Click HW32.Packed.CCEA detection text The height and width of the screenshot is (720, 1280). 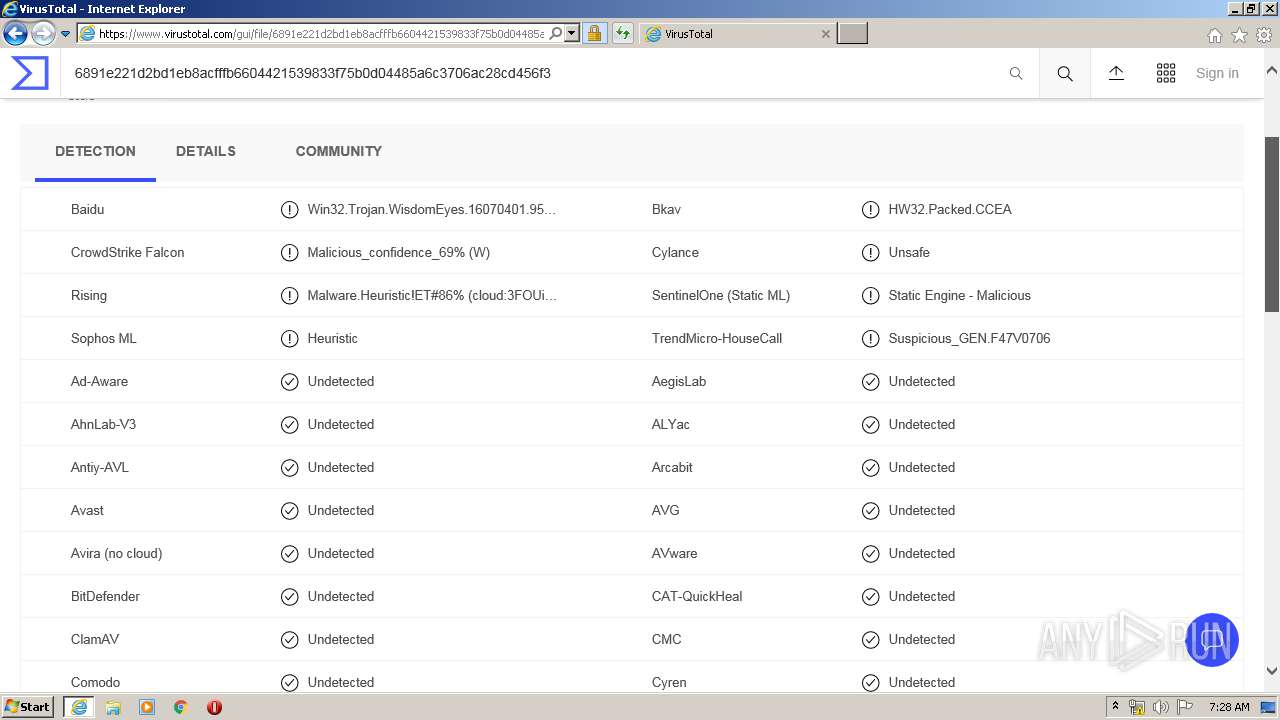950,210
